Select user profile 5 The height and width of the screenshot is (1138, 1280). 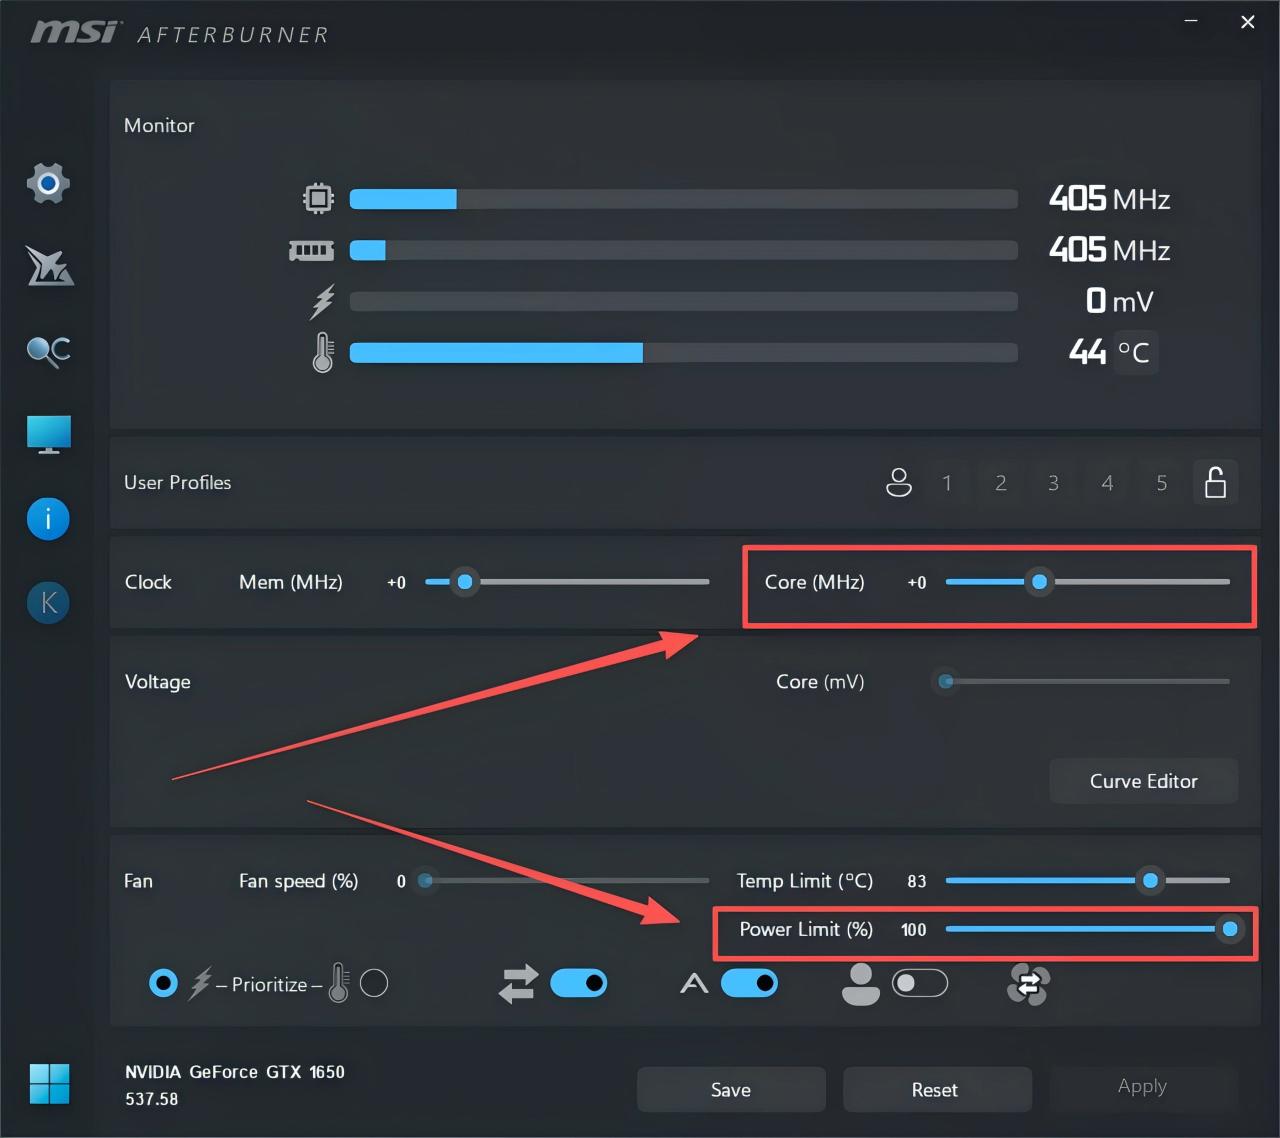(1161, 483)
